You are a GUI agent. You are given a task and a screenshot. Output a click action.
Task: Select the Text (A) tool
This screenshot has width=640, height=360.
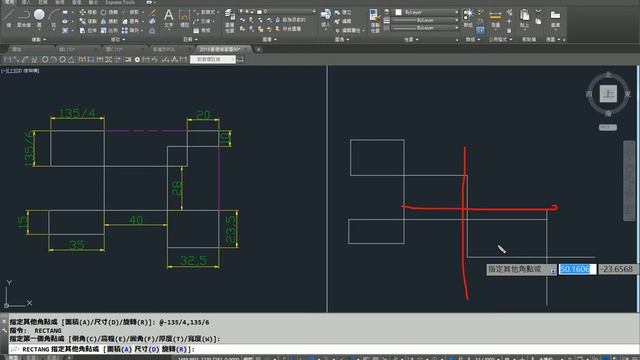pos(169,17)
